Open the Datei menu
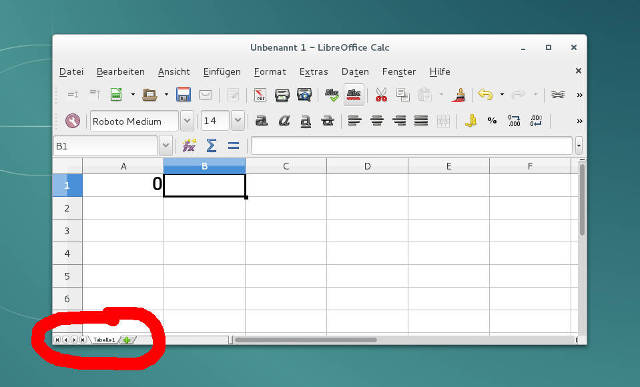 tap(71, 72)
